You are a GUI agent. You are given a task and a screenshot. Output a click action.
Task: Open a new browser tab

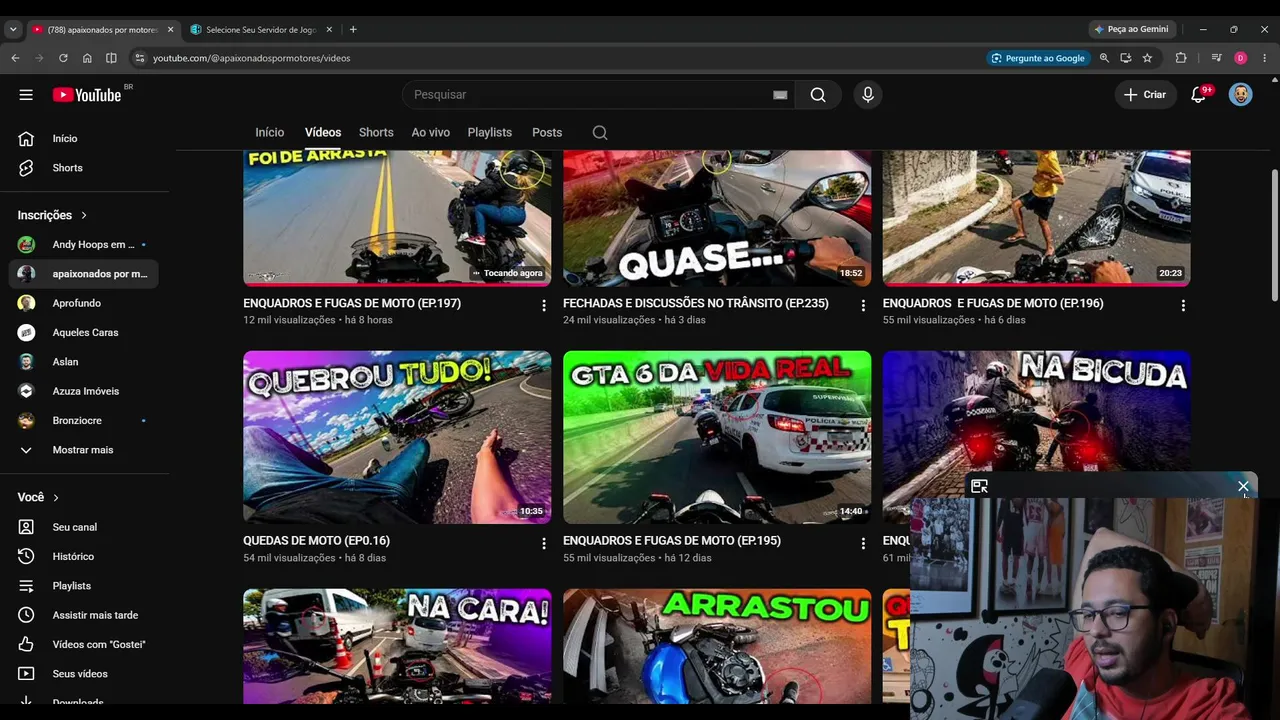point(353,30)
